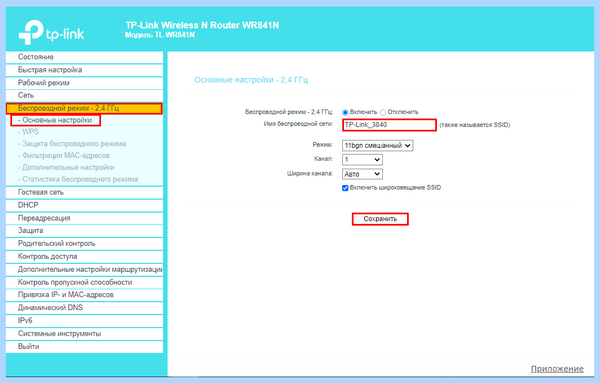Toggle Включить широковещание SSID checkbox
The width and height of the screenshot is (600, 383).
(x=345, y=188)
